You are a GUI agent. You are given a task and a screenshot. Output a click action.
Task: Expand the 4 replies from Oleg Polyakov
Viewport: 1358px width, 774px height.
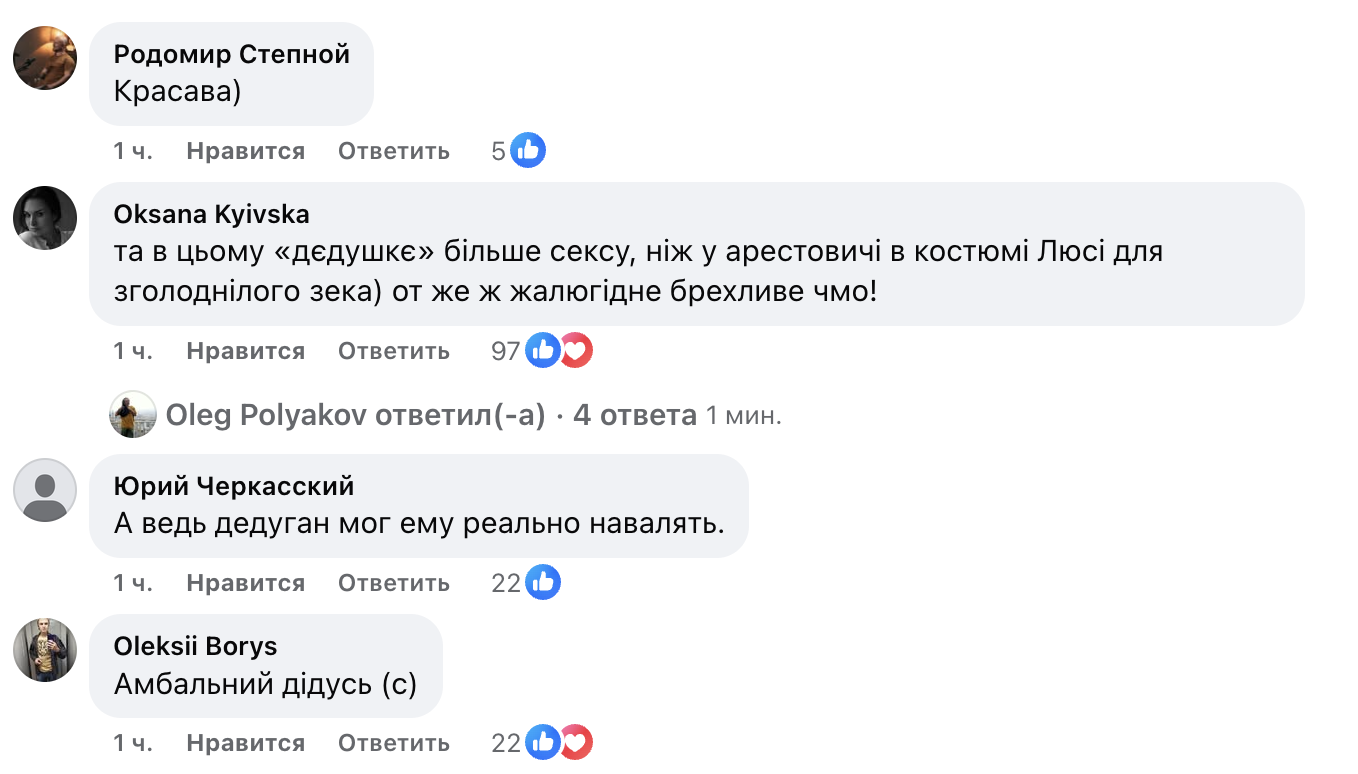[x=634, y=415]
